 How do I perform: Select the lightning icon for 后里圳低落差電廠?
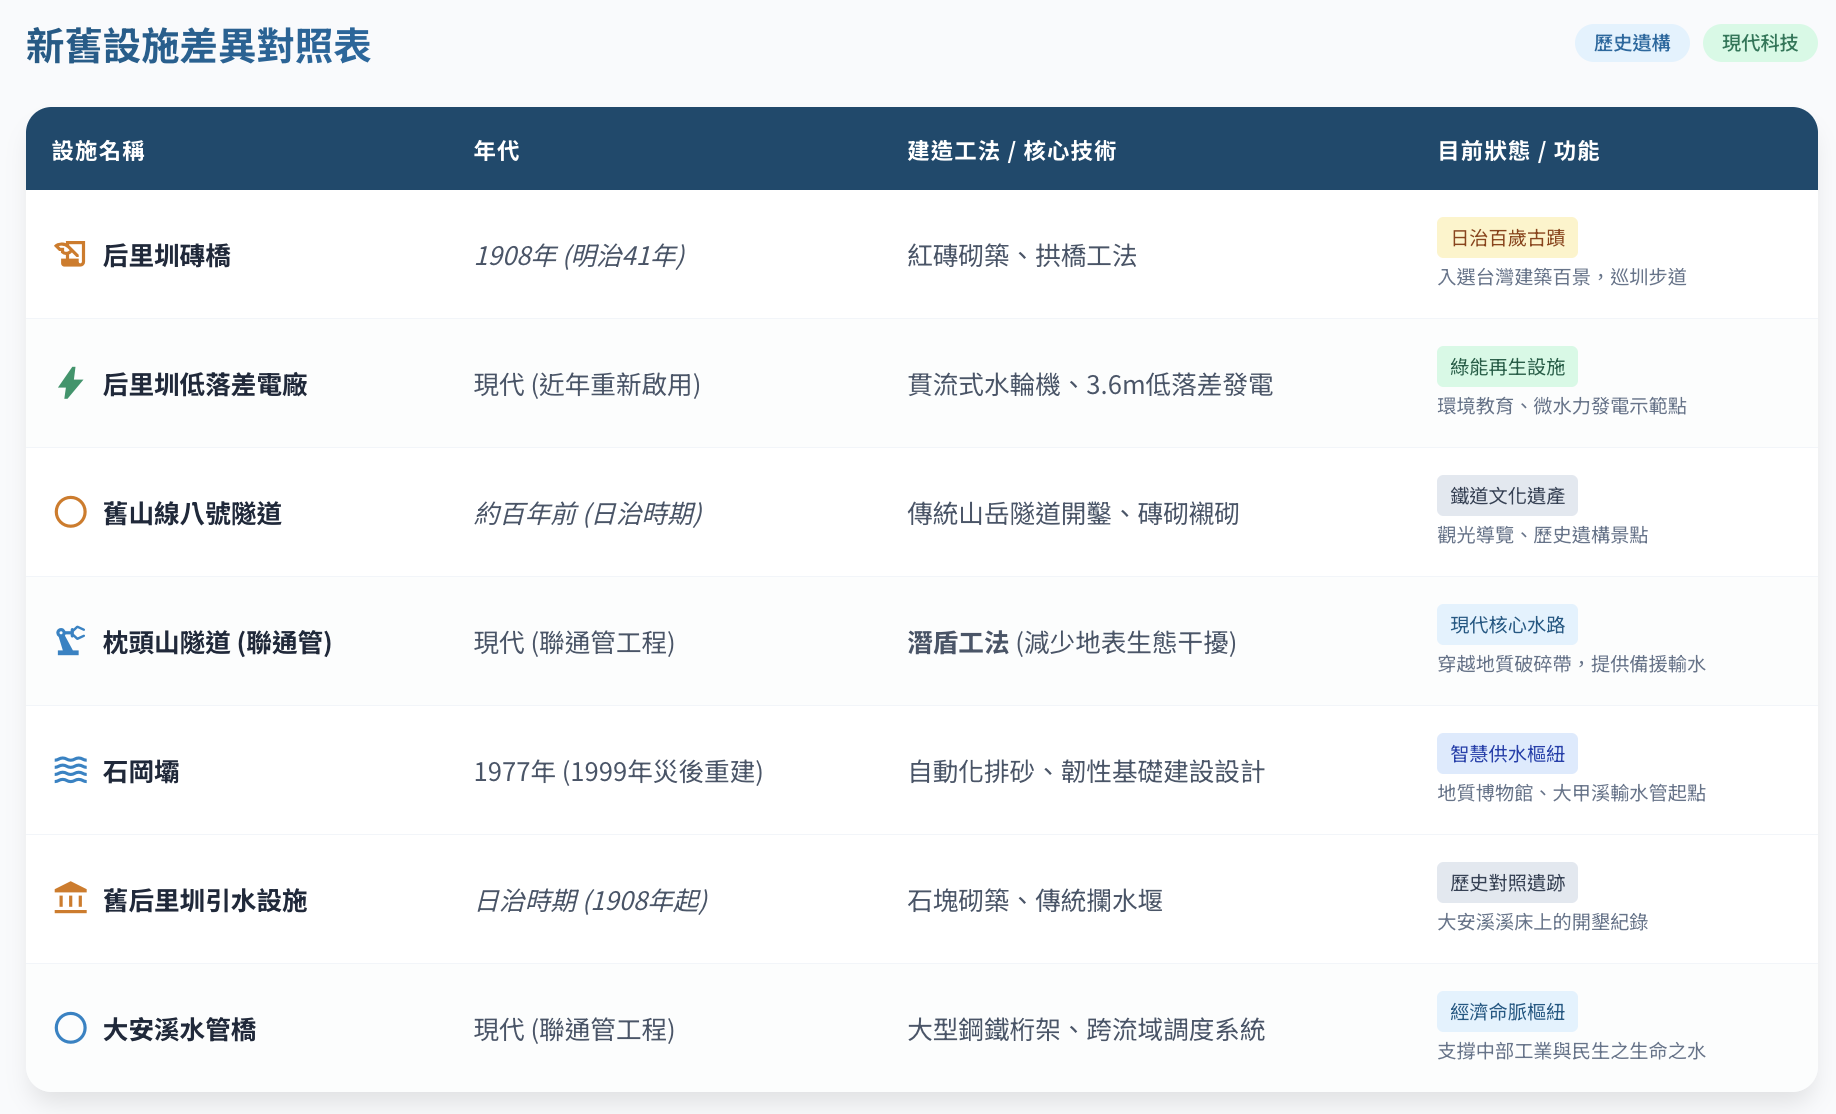point(70,382)
